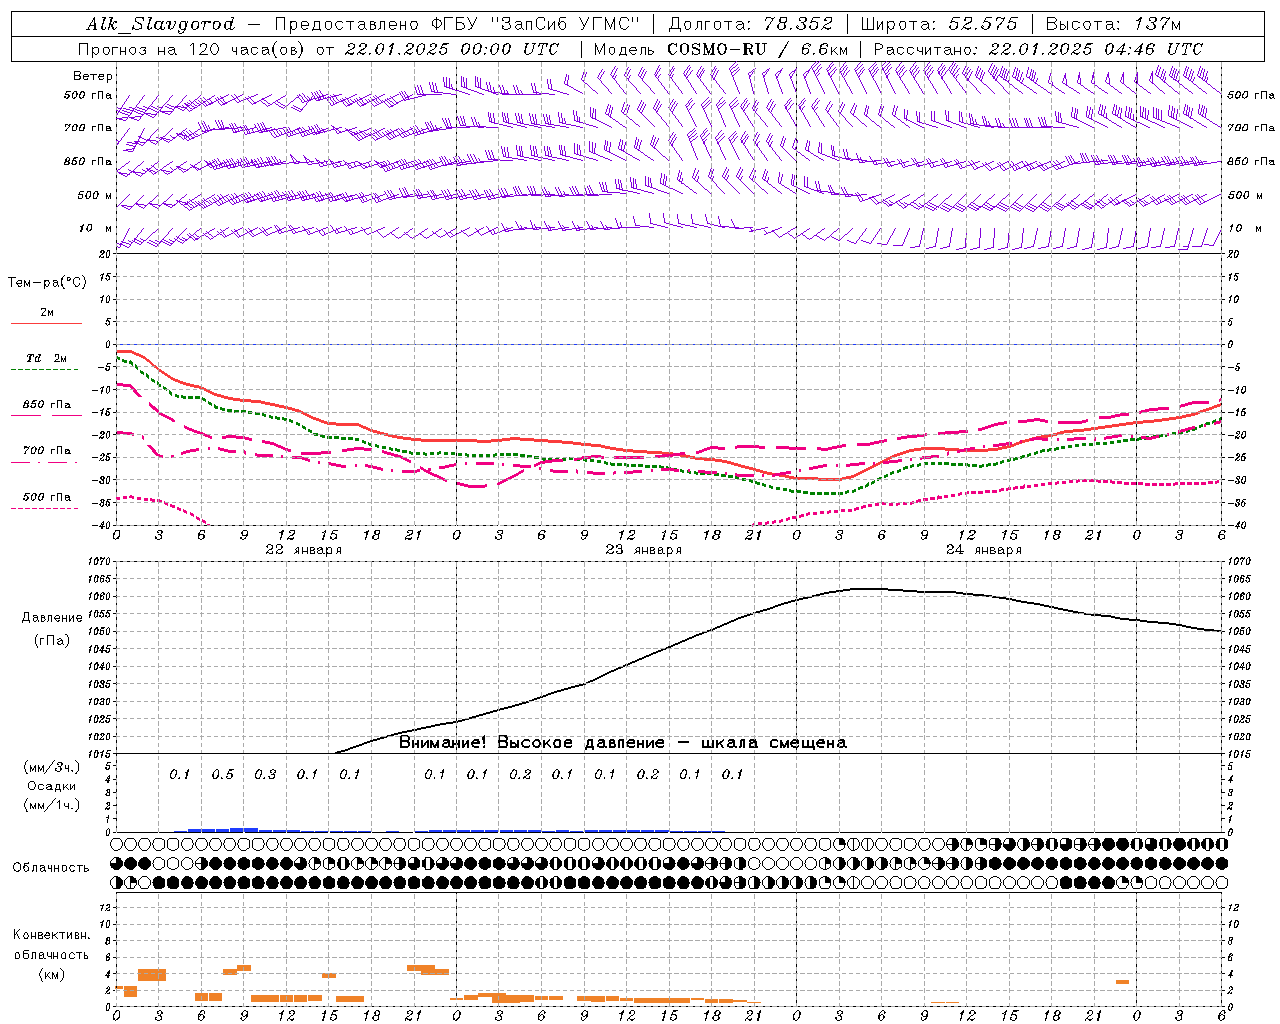Click the '(гПа)' unit label under Давление
This screenshot has height=1024, width=1280.
52,641
